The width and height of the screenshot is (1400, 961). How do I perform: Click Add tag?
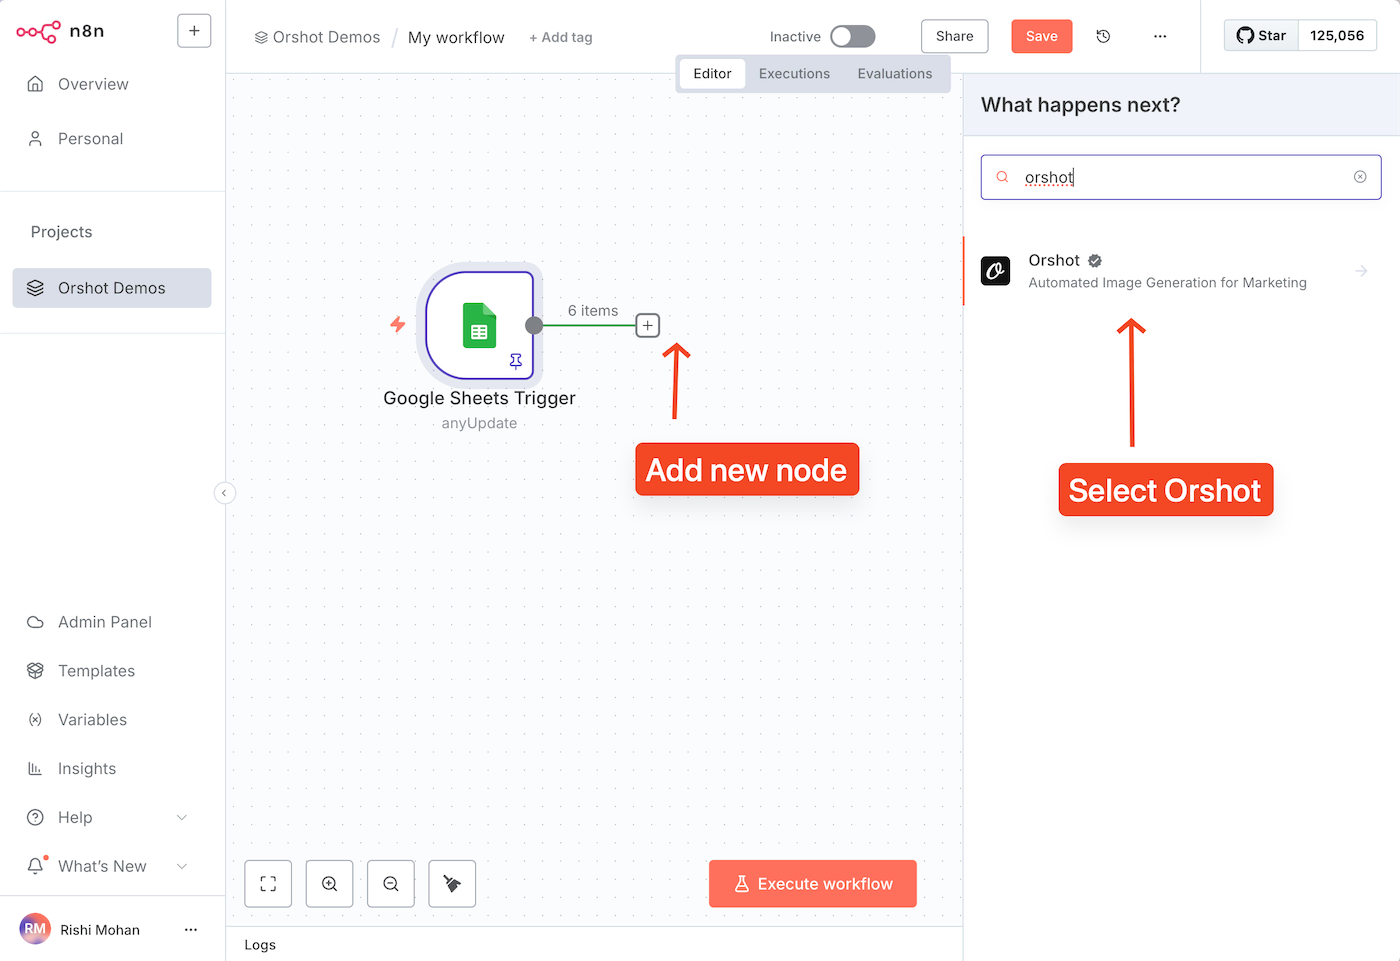pos(561,37)
